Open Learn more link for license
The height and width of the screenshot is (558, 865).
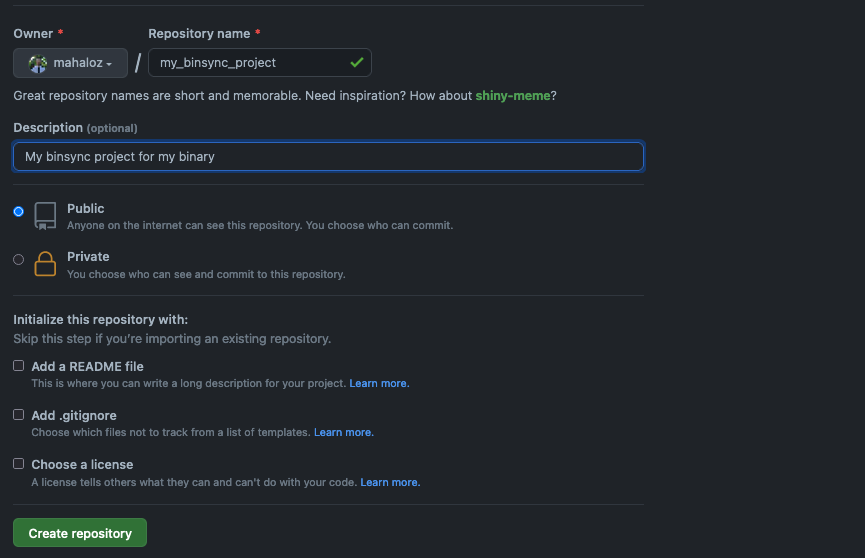(x=390, y=482)
